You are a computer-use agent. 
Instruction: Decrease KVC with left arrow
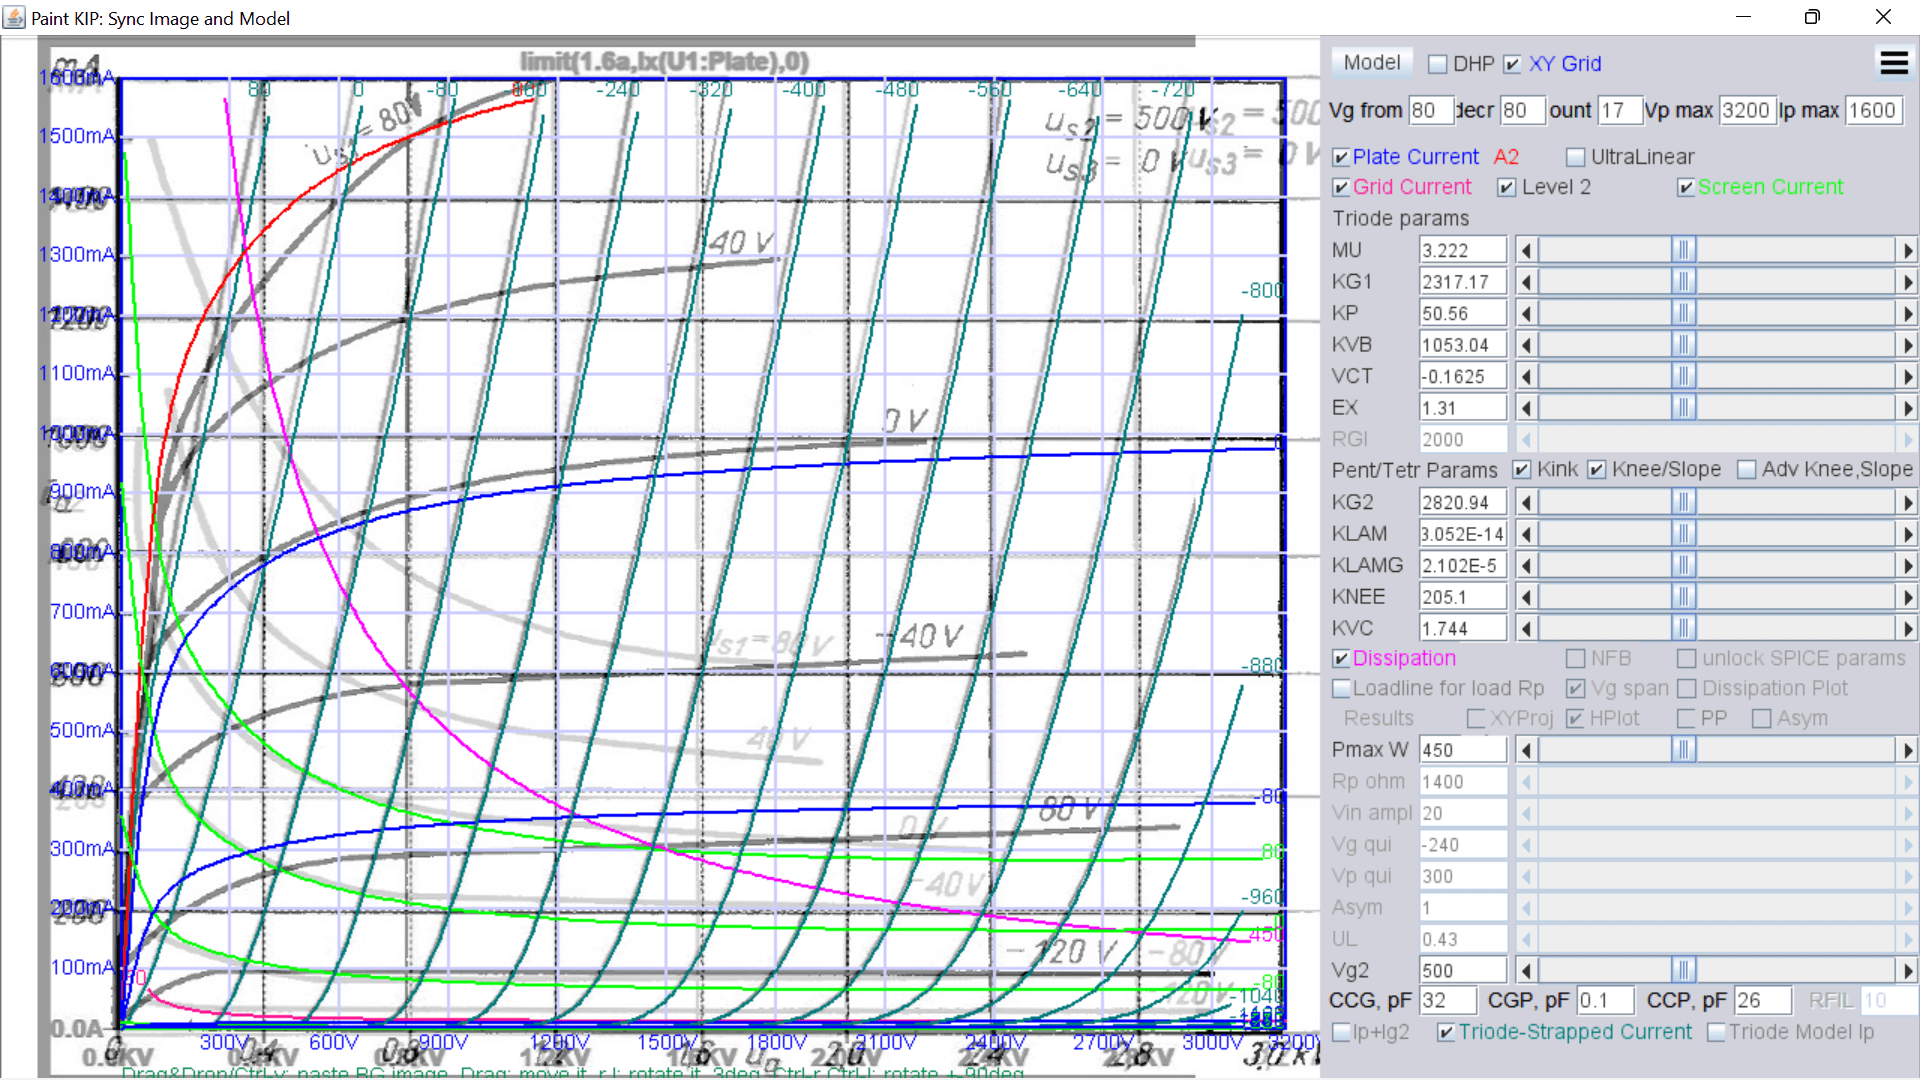pyautogui.click(x=1526, y=628)
